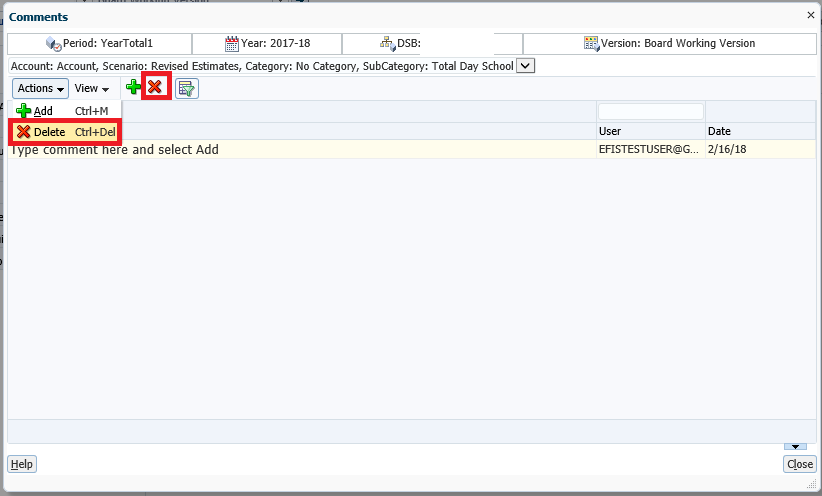Click the Period: YearTotal1 clock icon

(x=53, y=44)
